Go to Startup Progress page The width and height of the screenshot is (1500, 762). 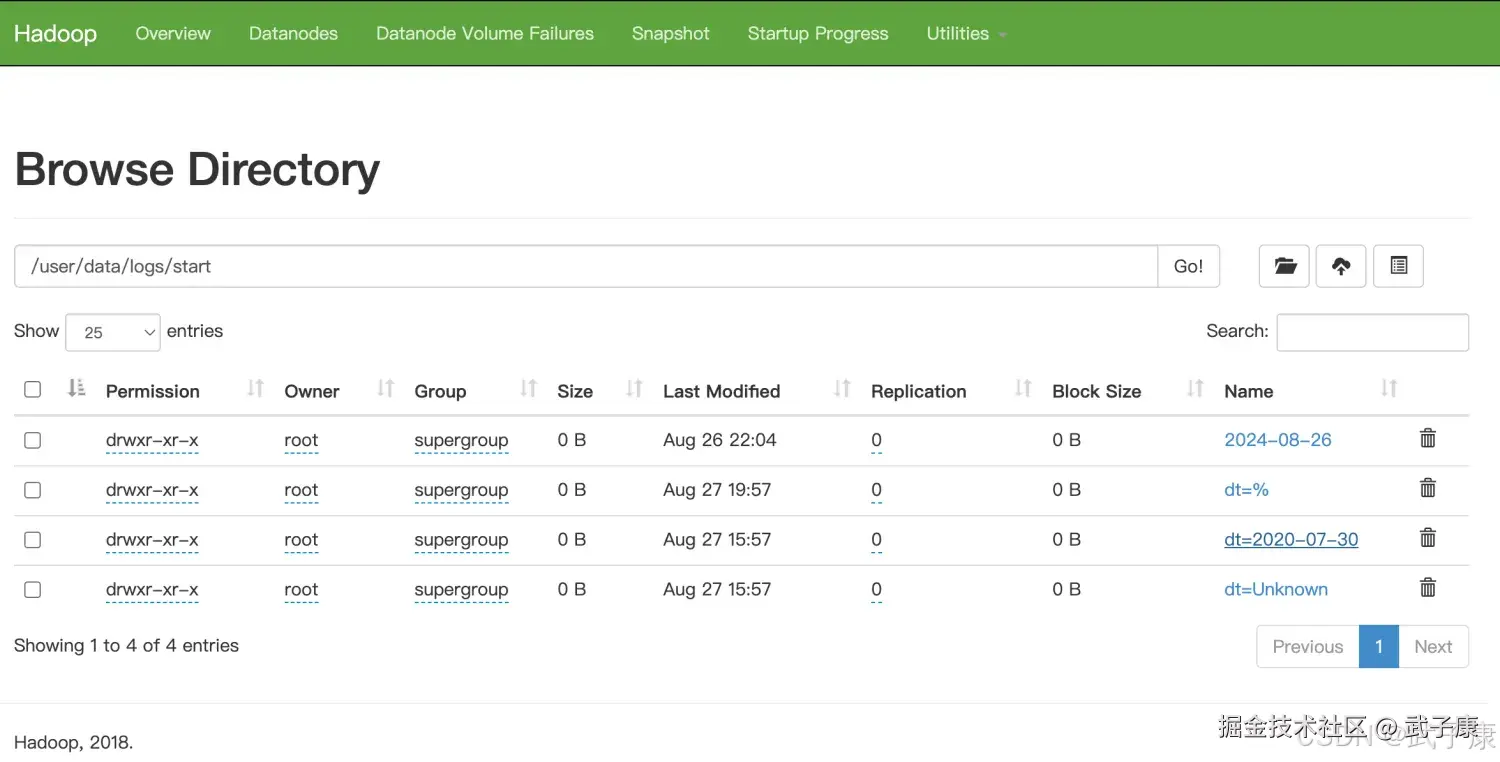point(817,33)
